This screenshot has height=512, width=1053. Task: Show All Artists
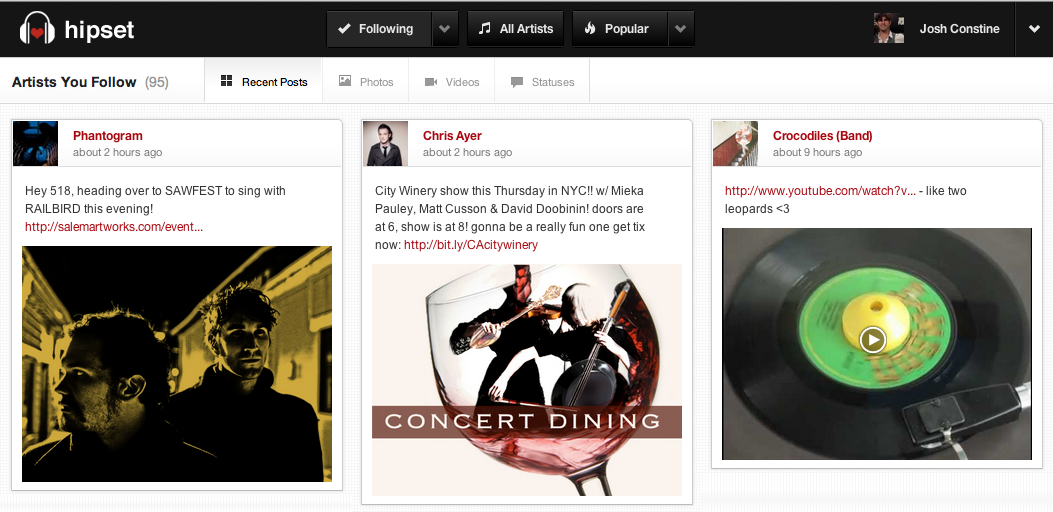coord(516,29)
